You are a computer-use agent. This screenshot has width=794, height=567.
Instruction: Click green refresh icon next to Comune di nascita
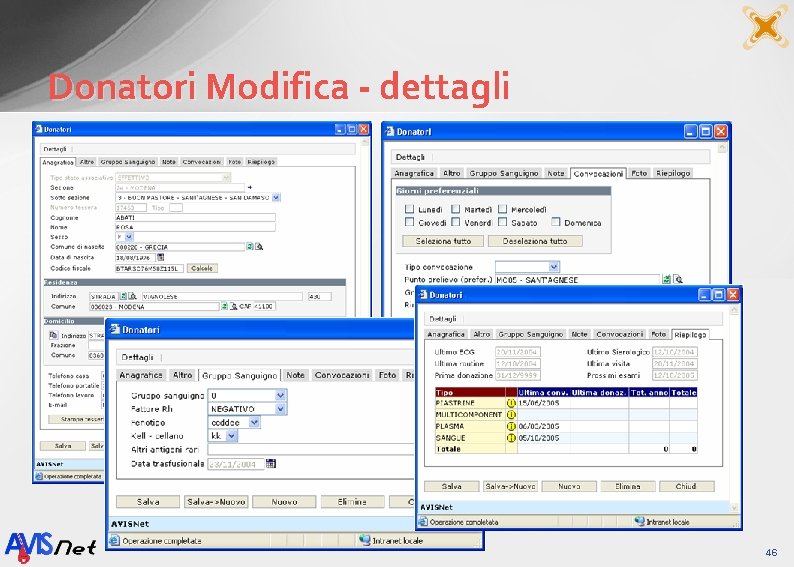250,247
